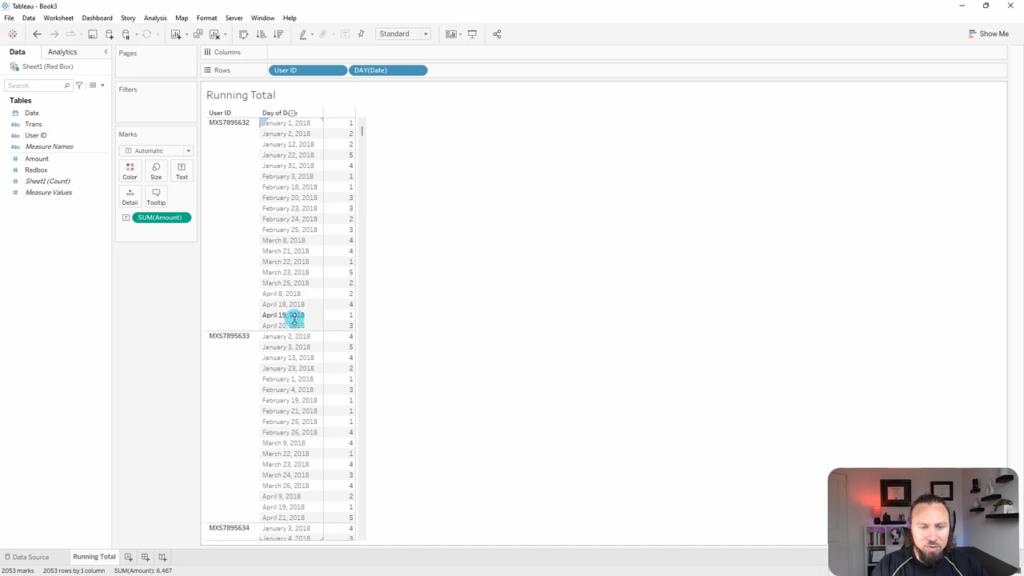The image size is (1024, 576).
Task: Click the Search fields input box
Action: coord(36,86)
